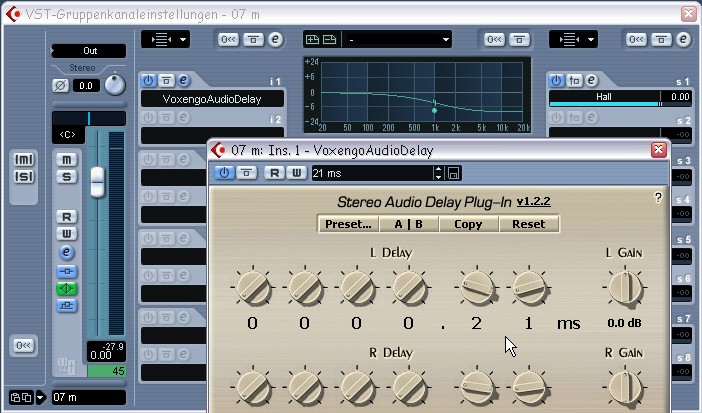Click the R Gain knob

[625, 388]
